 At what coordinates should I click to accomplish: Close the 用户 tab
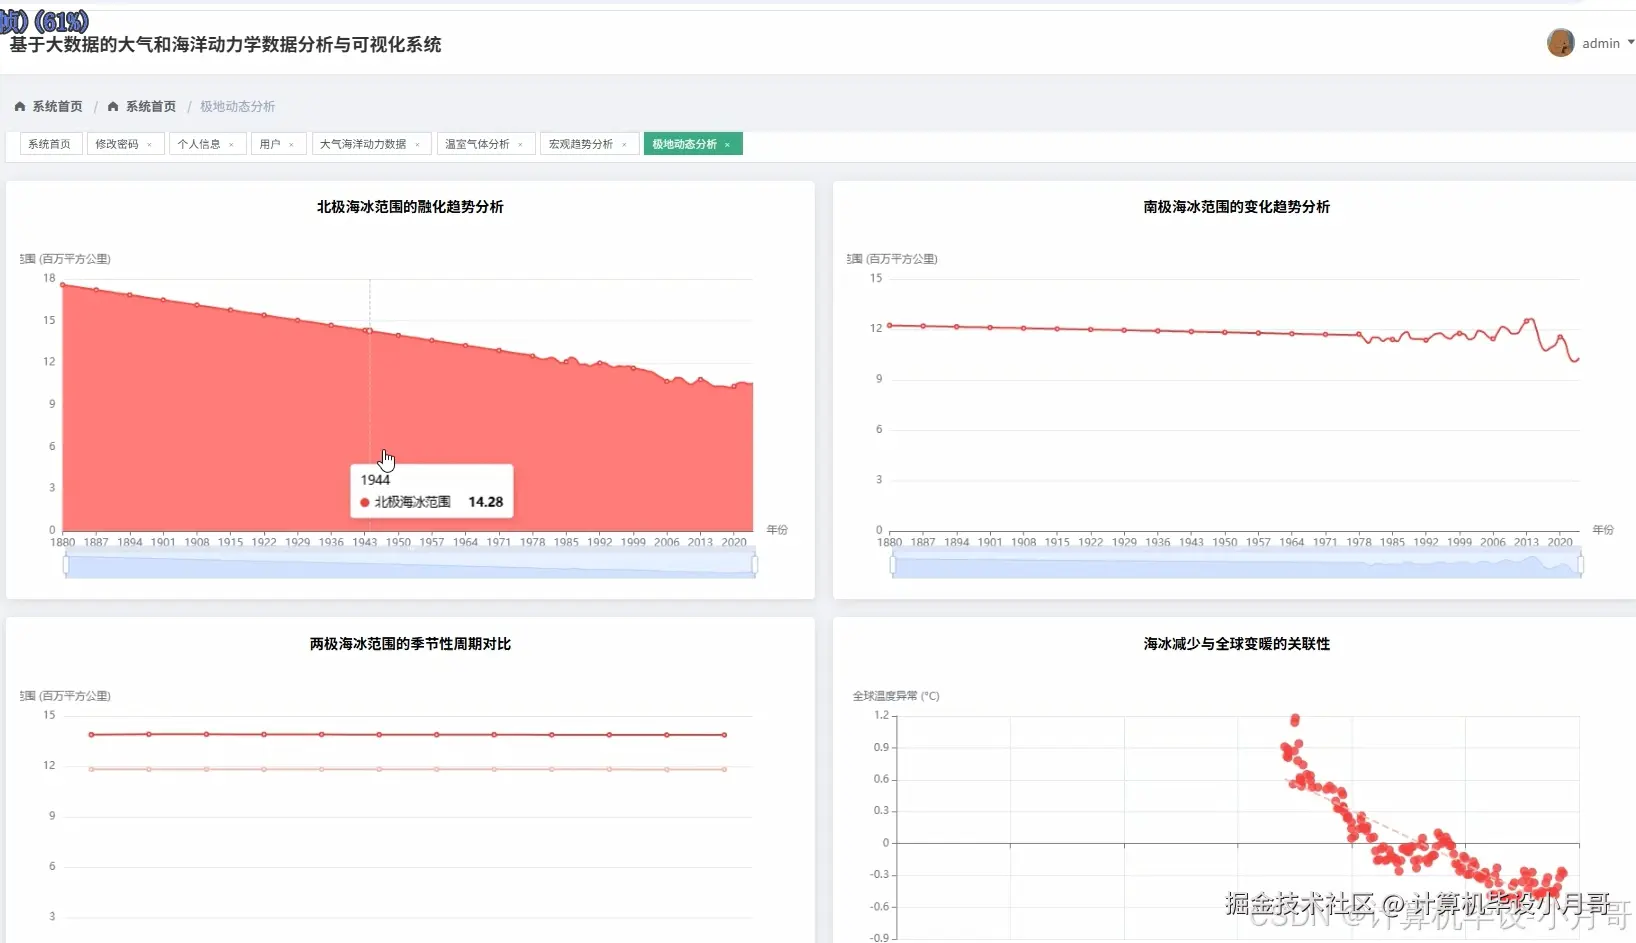click(x=292, y=145)
